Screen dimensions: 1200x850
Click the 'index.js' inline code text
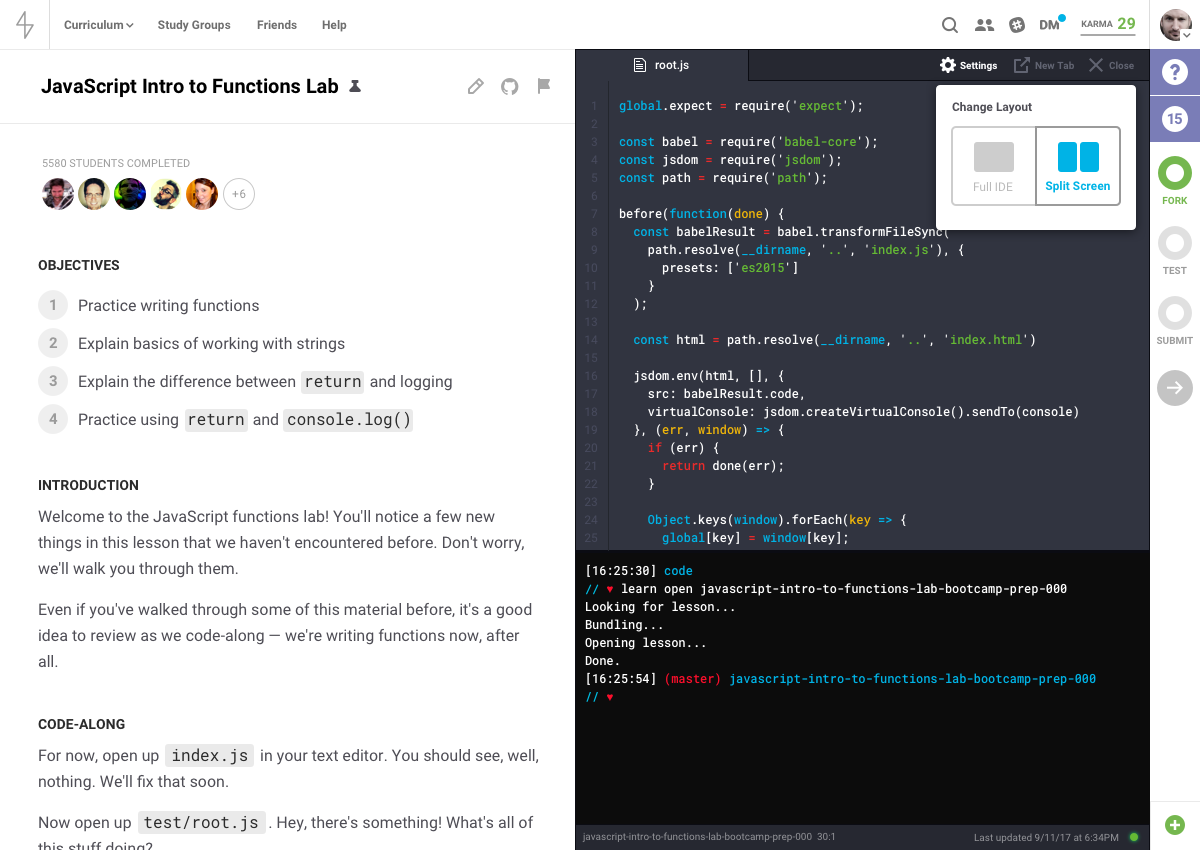point(210,756)
